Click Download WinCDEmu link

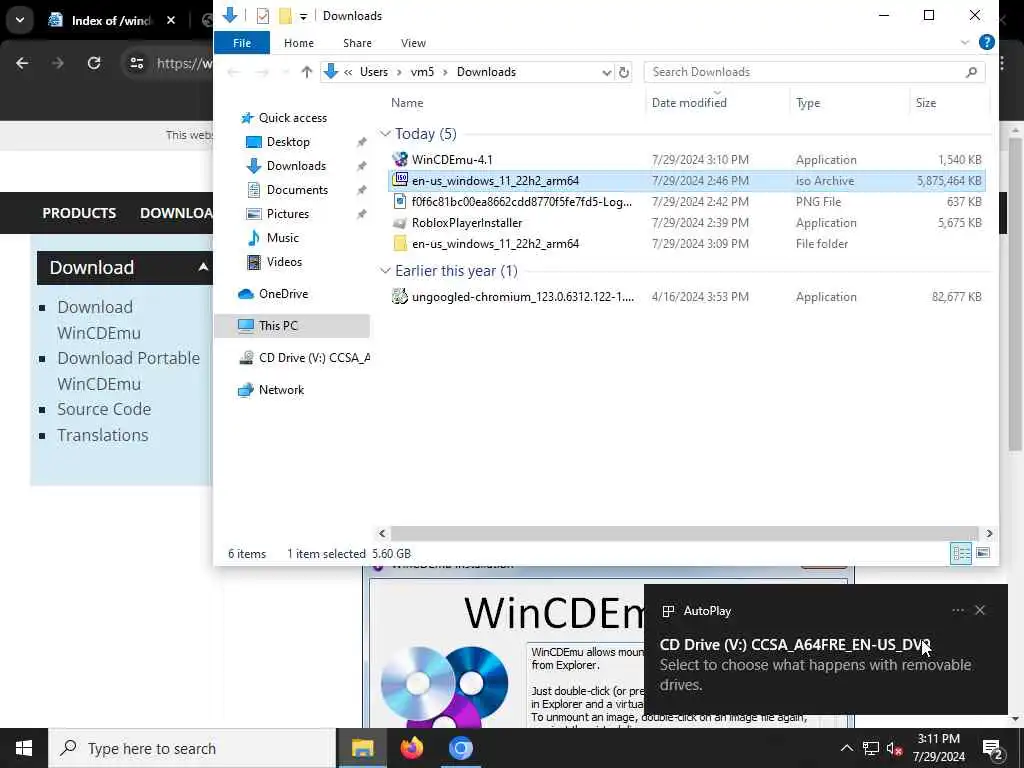click(x=99, y=319)
